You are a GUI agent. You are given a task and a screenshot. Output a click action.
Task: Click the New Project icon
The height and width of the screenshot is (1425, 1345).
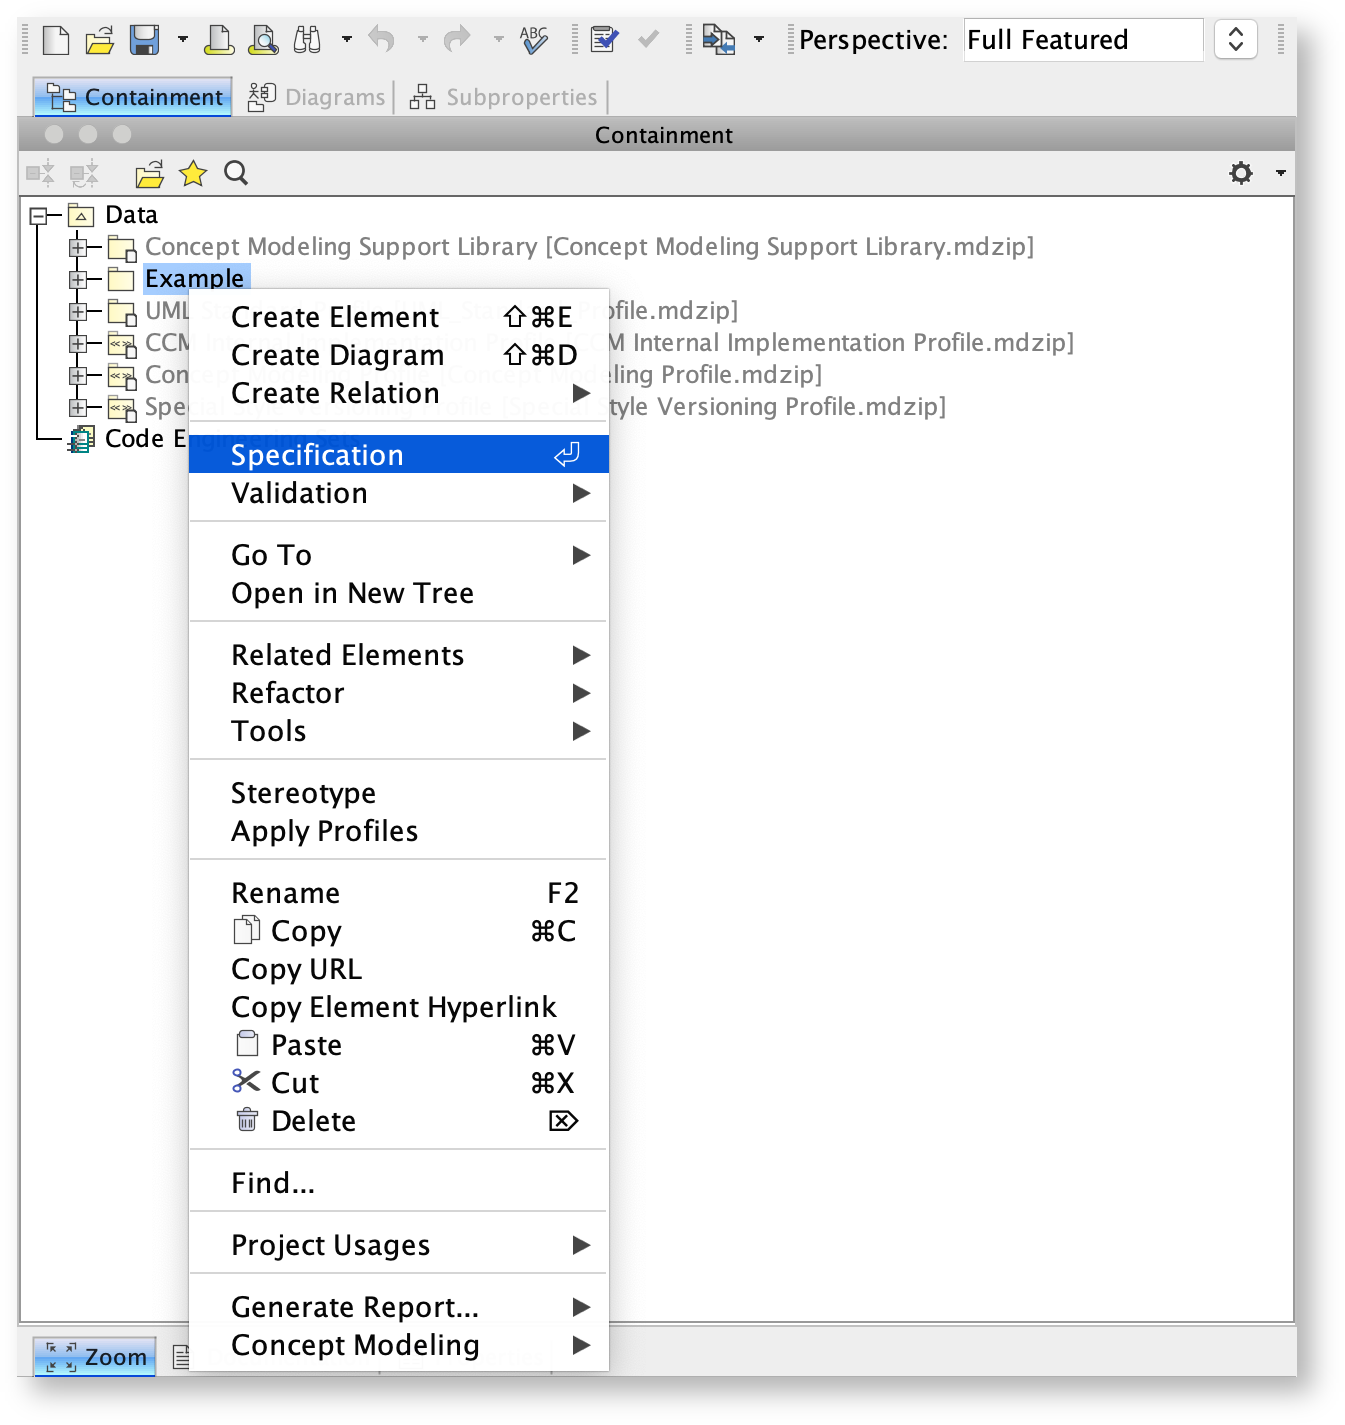pyautogui.click(x=56, y=40)
